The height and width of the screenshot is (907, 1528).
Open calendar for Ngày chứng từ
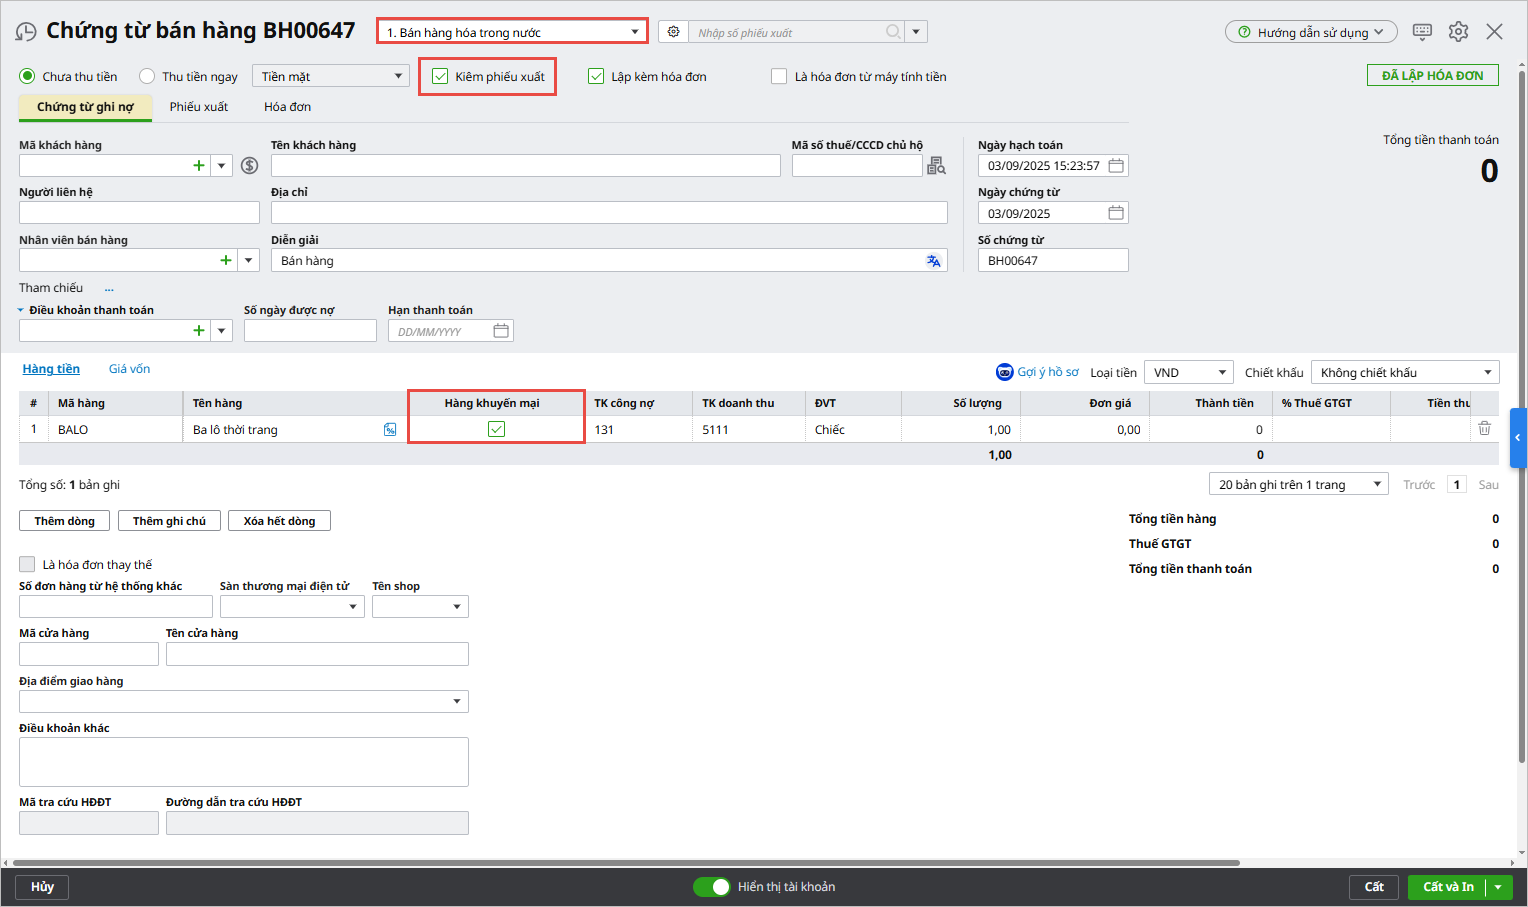[x=1116, y=213]
